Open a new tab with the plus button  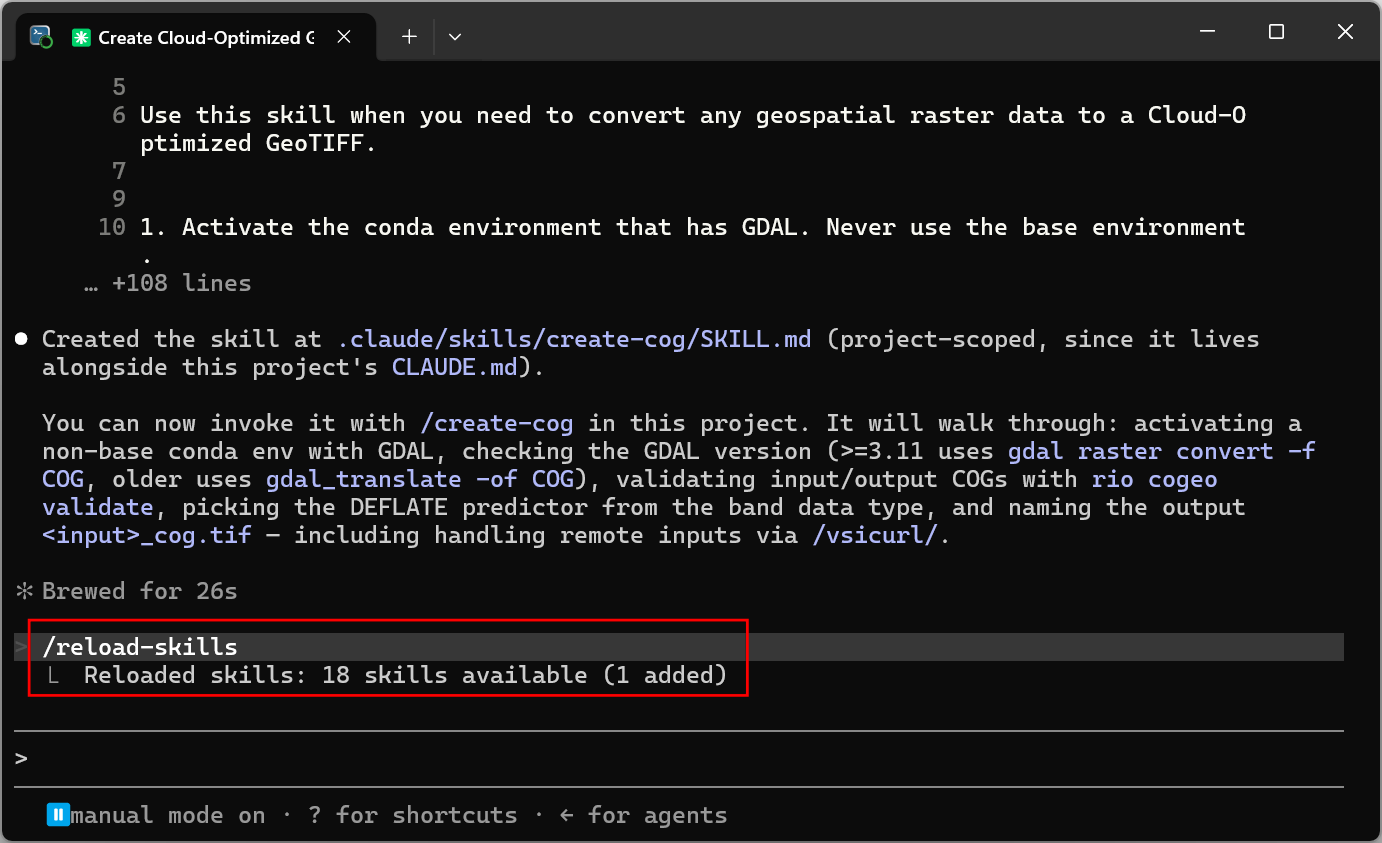click(409, 37)
